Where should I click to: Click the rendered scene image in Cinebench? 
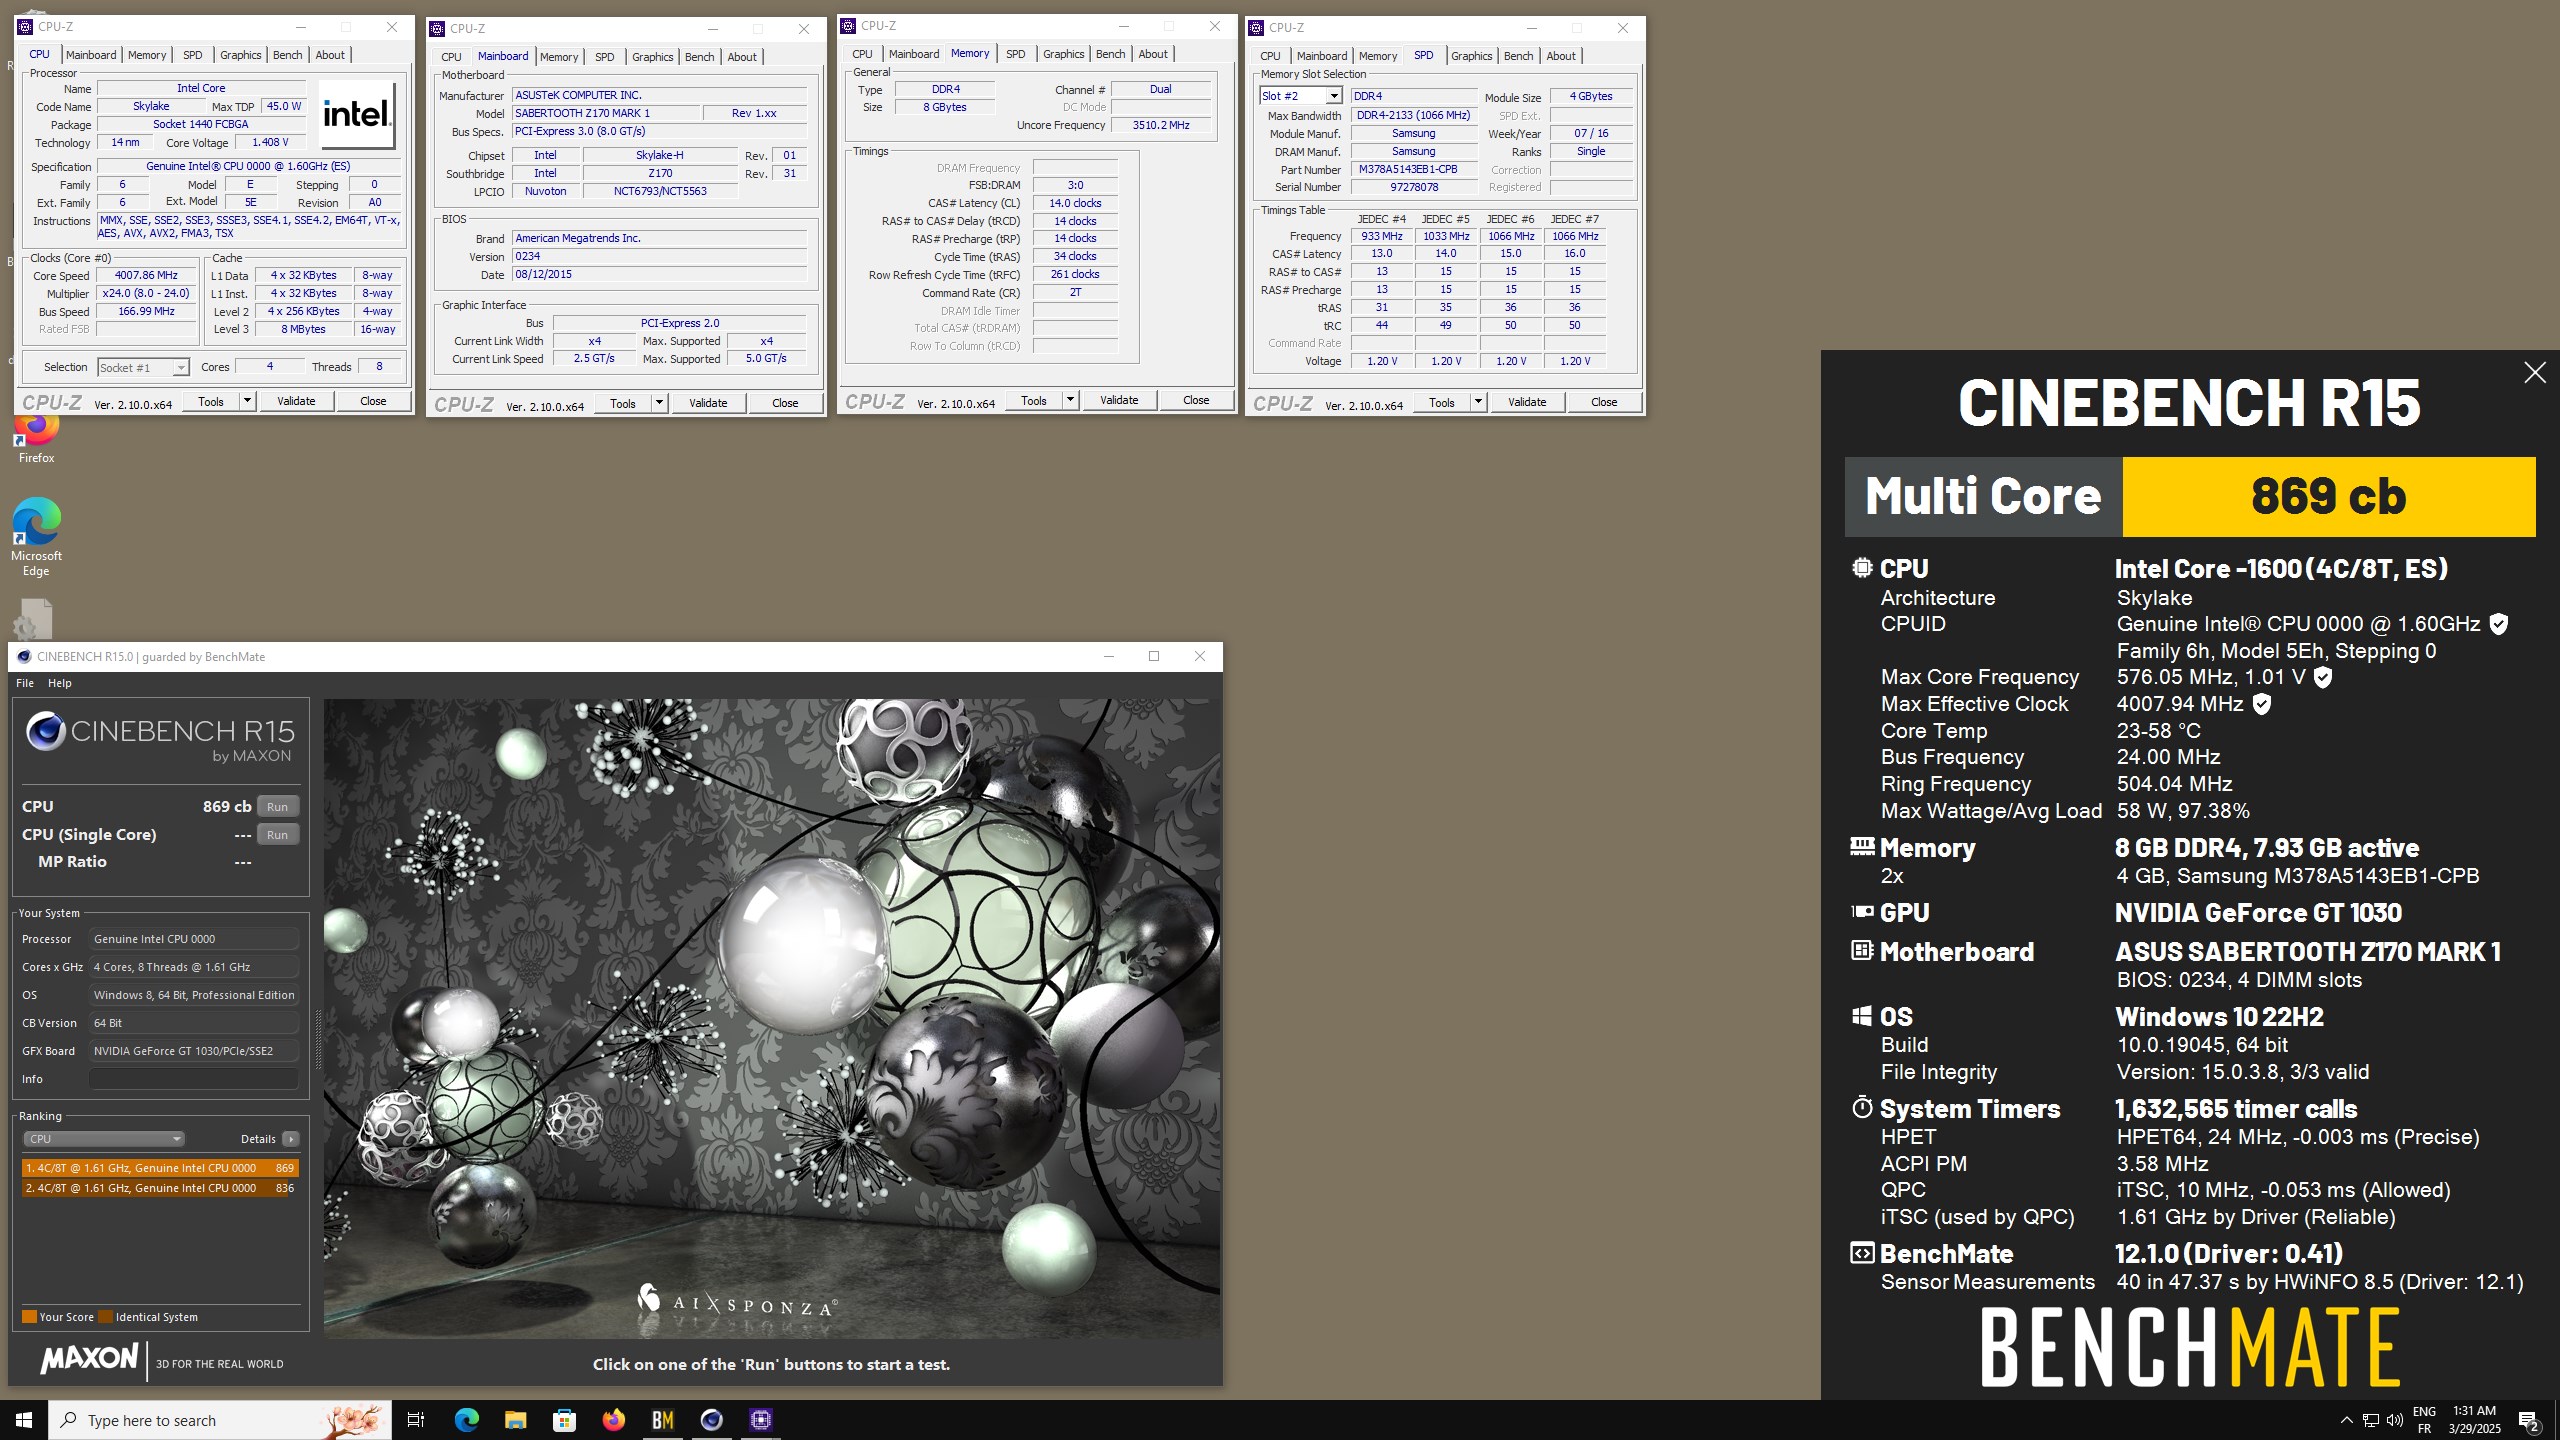coord(771,1018)
